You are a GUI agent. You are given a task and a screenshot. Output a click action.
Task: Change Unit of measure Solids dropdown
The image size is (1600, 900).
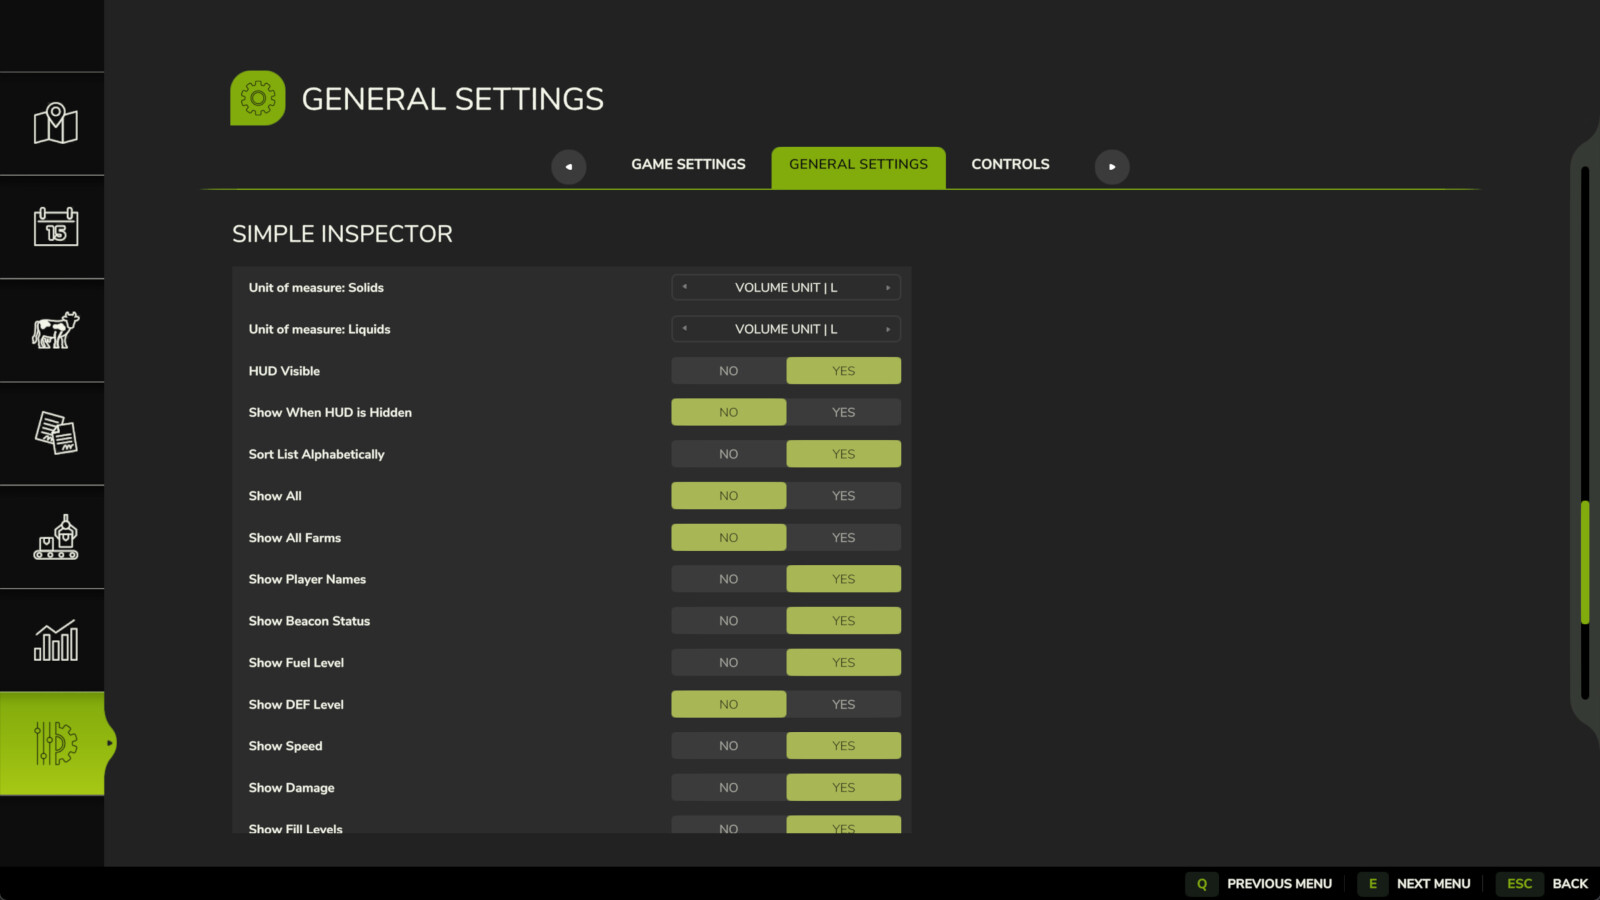pyautogui.click(x=785, y=287)
